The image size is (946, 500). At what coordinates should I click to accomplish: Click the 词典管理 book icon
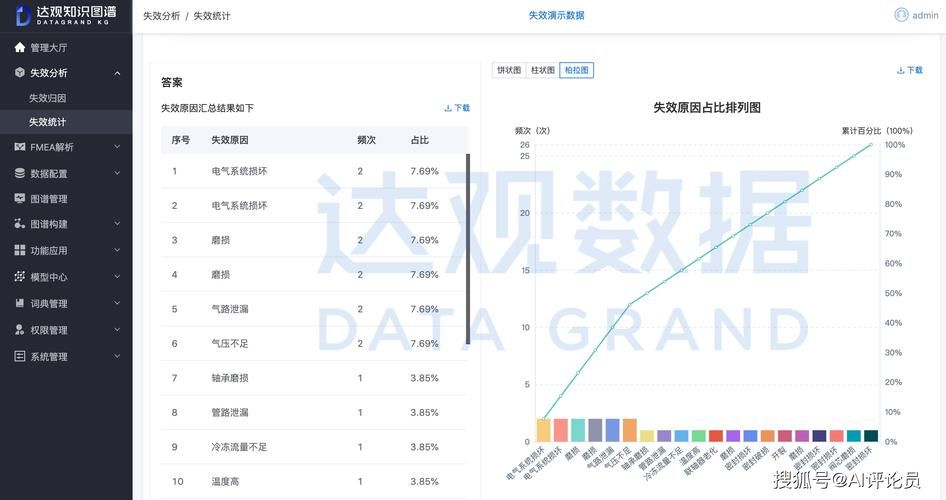point(20,303)
